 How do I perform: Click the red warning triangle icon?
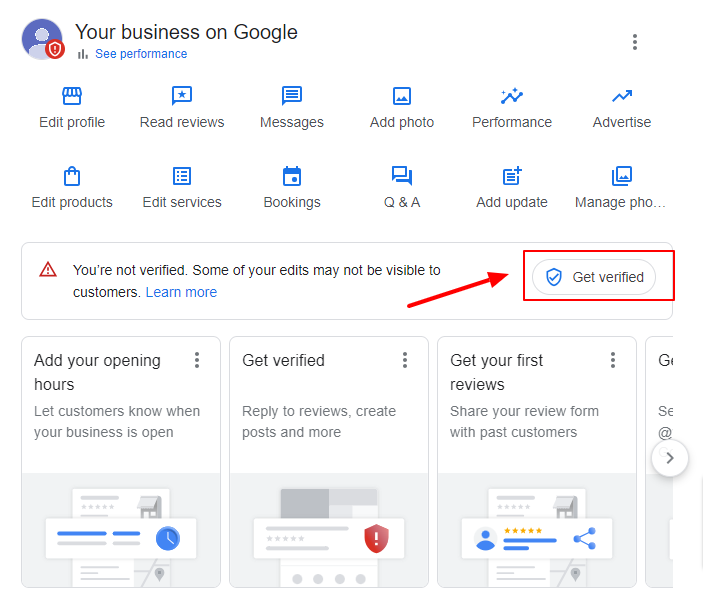click(x=48, y=270)
